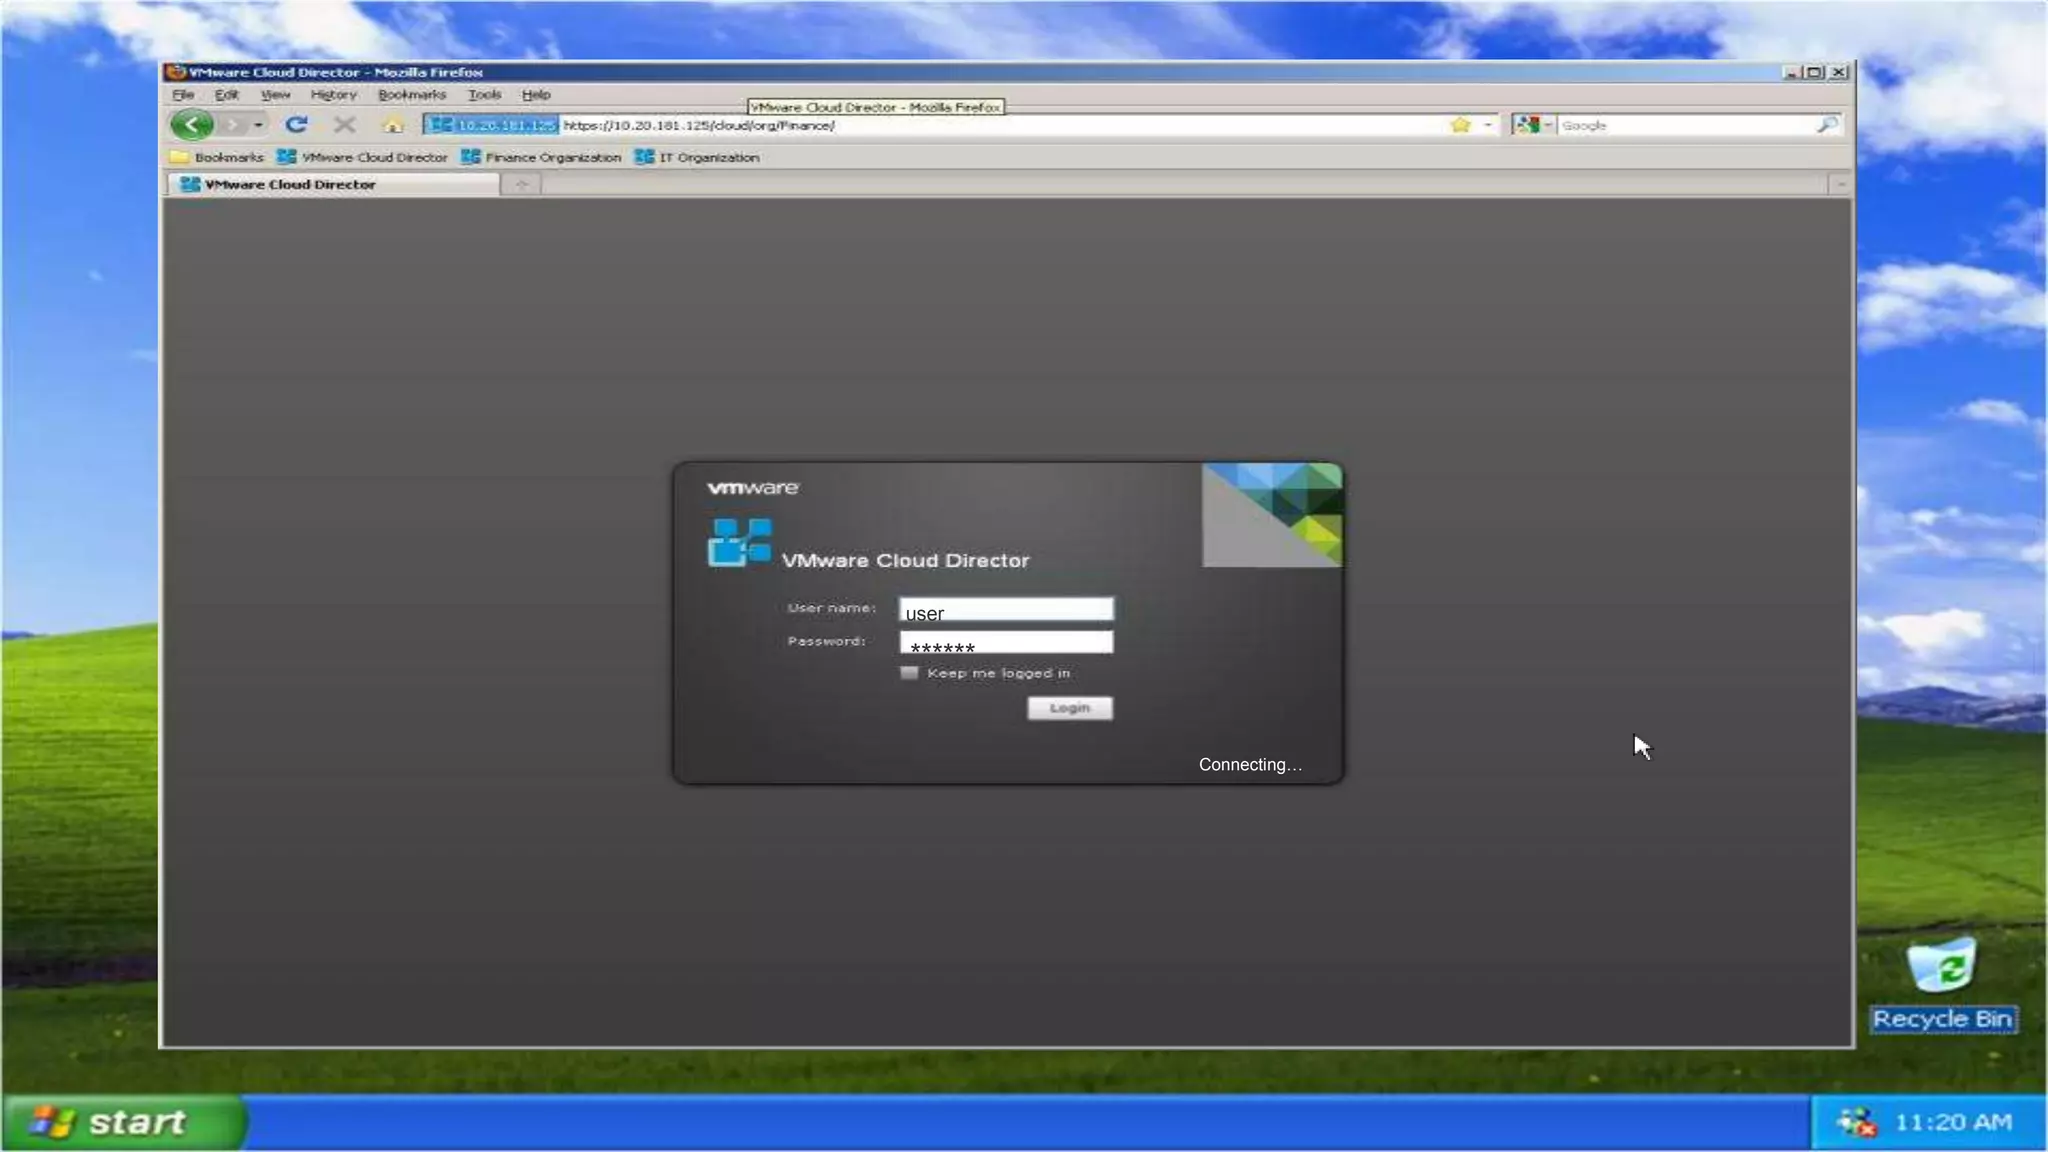
Task: Open the dropdown beside the bookmark star
Action: (x=1488, y=125)
